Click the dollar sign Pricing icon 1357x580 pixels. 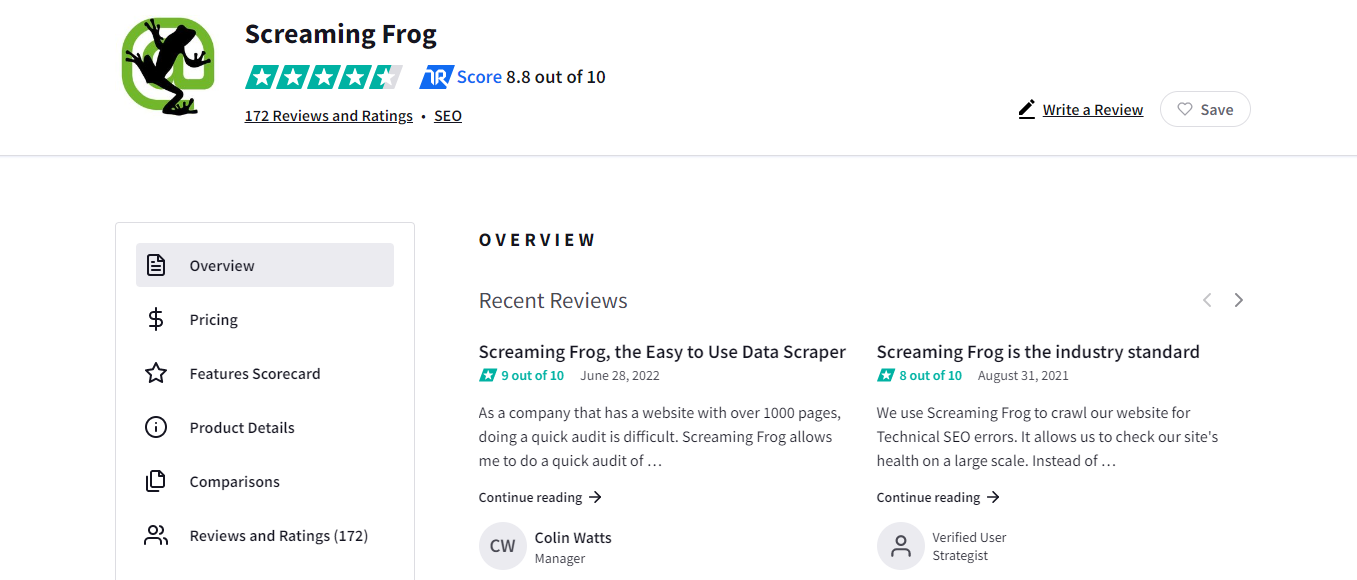click(x=156, y=319)
